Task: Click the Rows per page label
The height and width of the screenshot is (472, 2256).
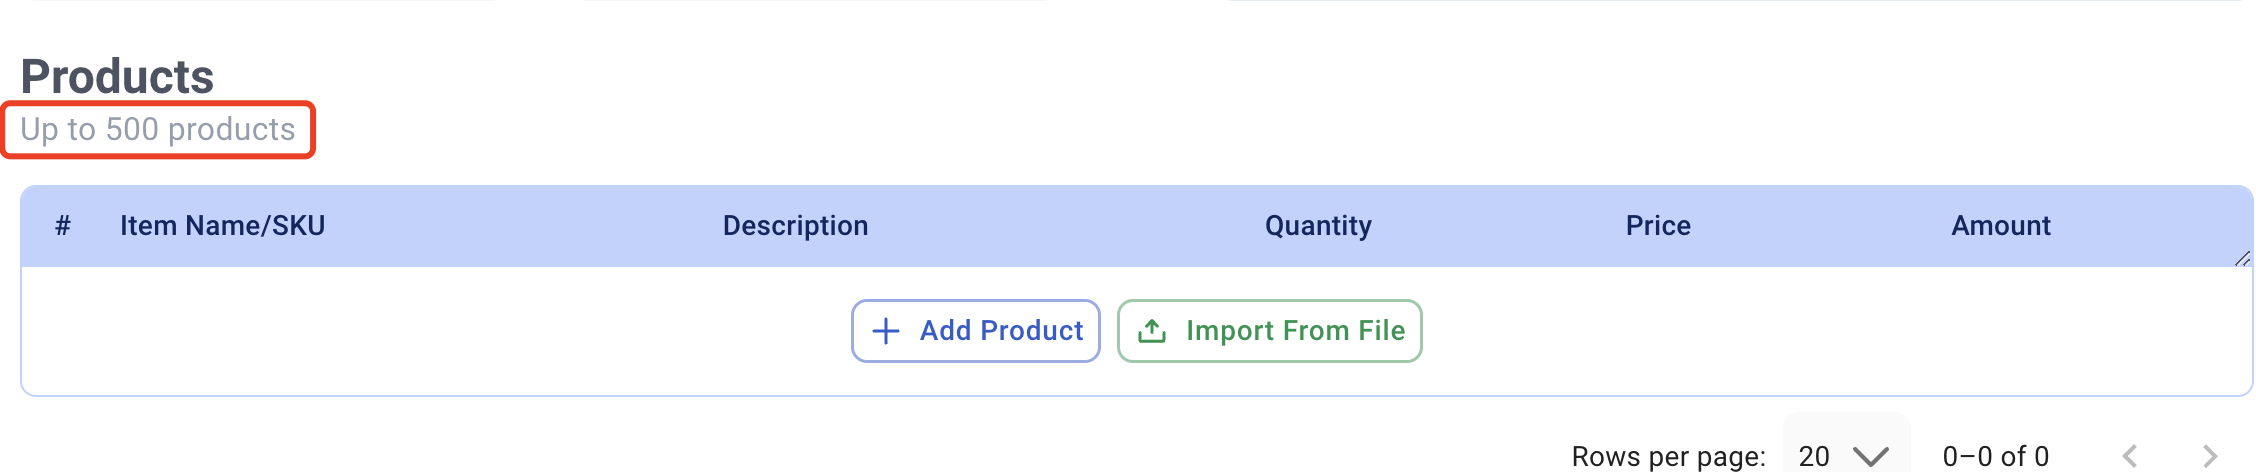Action: point(1668,457)
